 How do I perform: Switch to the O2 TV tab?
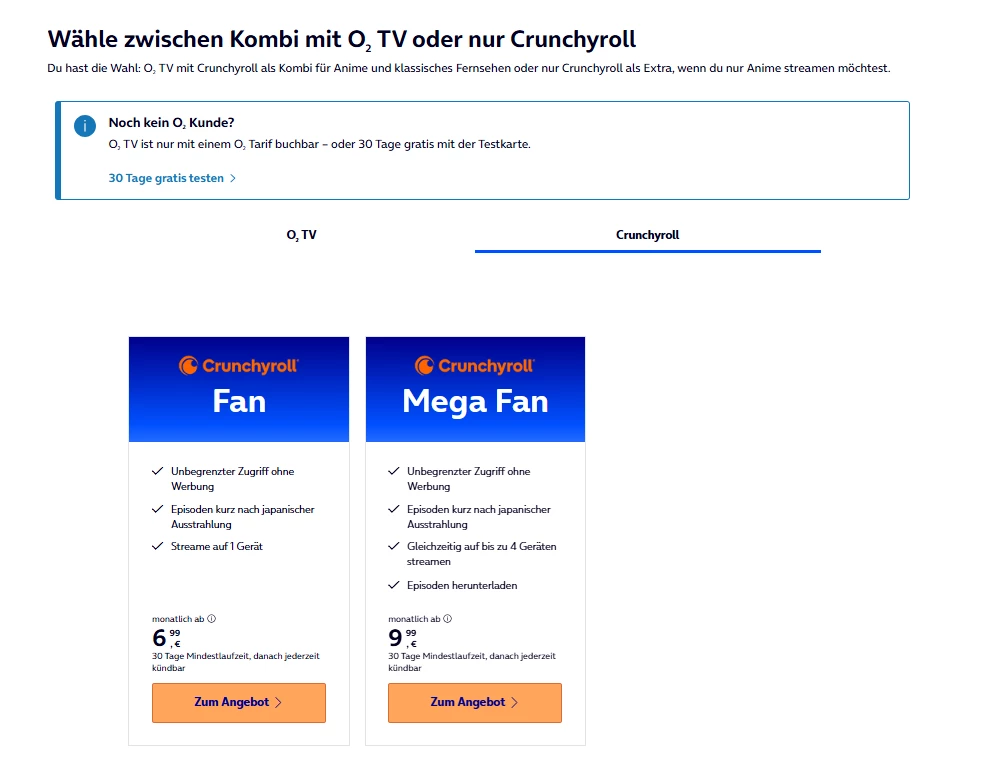[301, 235]
